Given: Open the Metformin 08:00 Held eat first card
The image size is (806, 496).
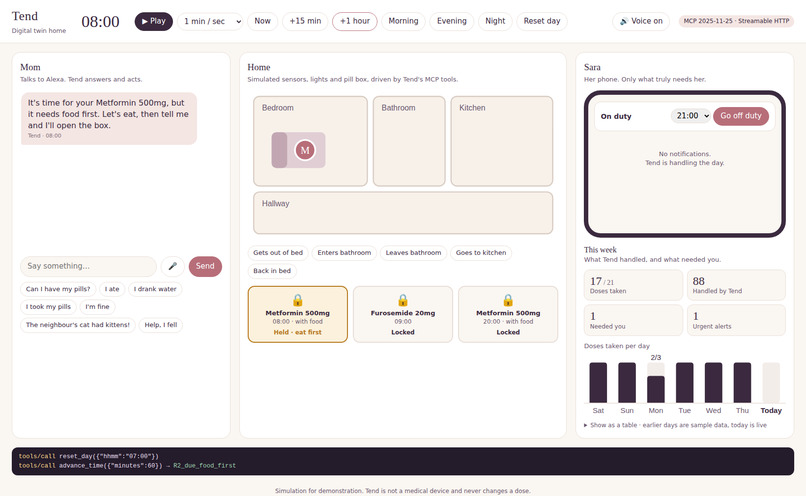Looking at the screenshot, I should click(298, 314).
